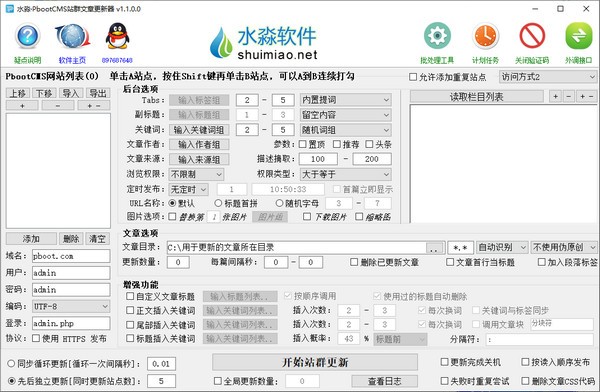Expand the 无定时 schedule dropdown
This screenshot has height=392, width=600.
click(188, 189)
